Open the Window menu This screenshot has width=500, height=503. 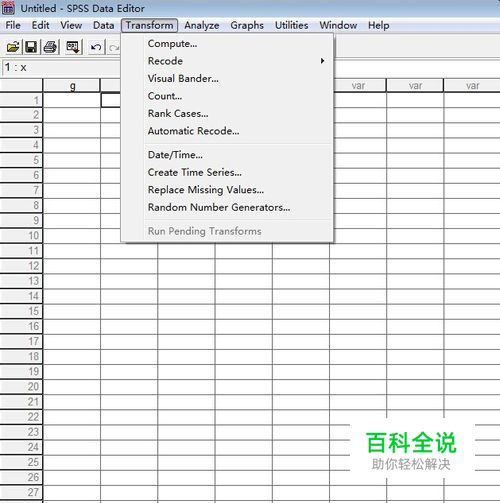[338, 25]
